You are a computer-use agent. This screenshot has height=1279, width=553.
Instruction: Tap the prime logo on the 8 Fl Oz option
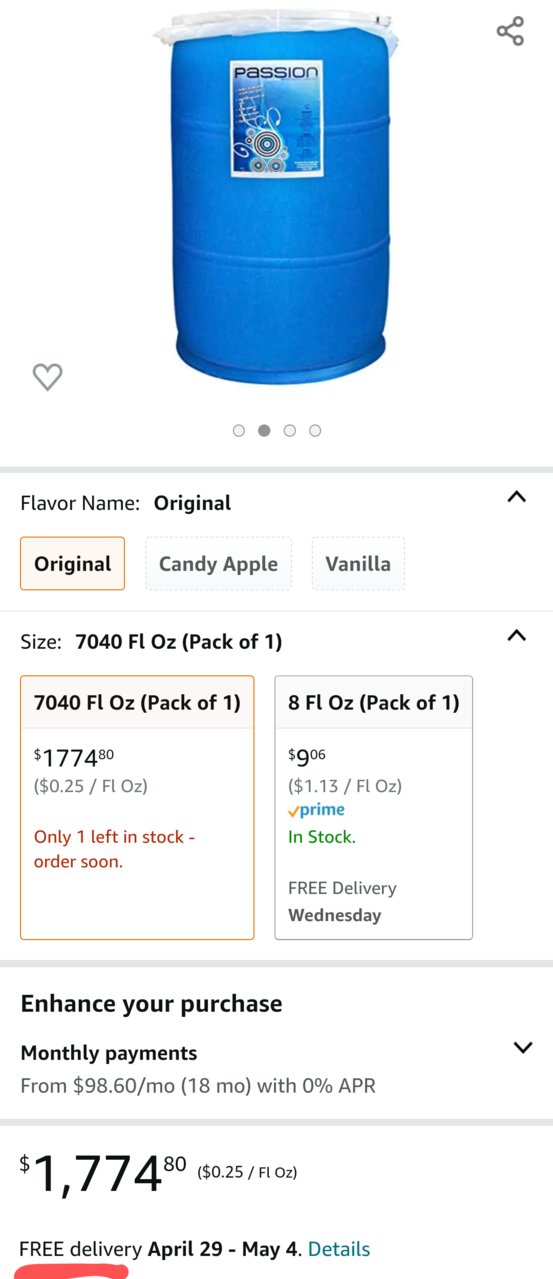pos(316,810)
